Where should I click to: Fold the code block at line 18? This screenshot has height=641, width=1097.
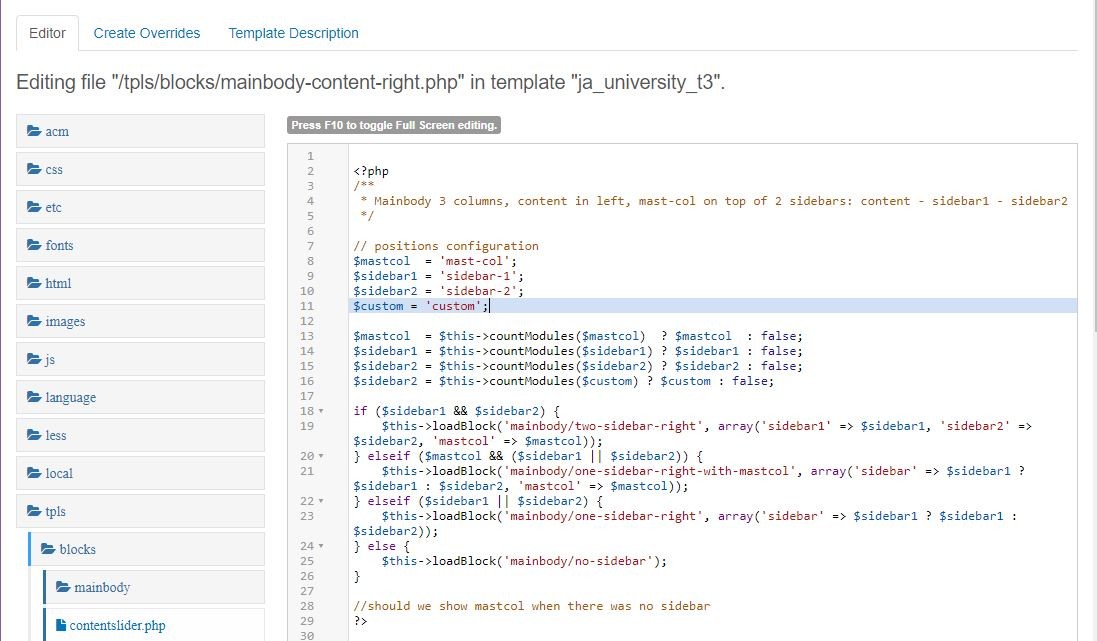coord(321,411)
